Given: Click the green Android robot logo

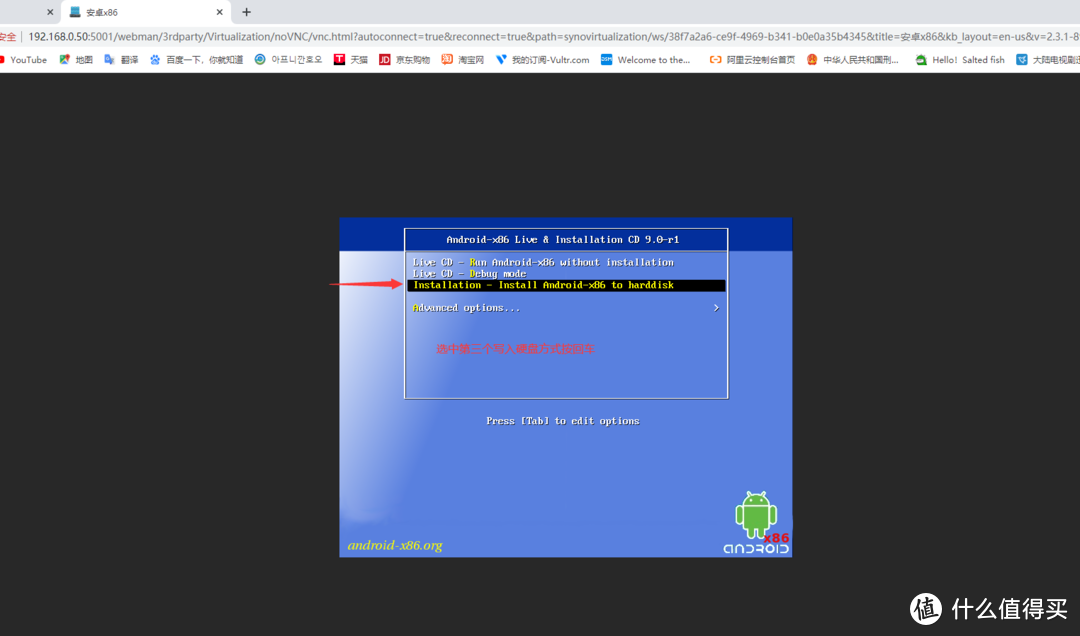Looking at the screenshot, I should pos(756,514).
